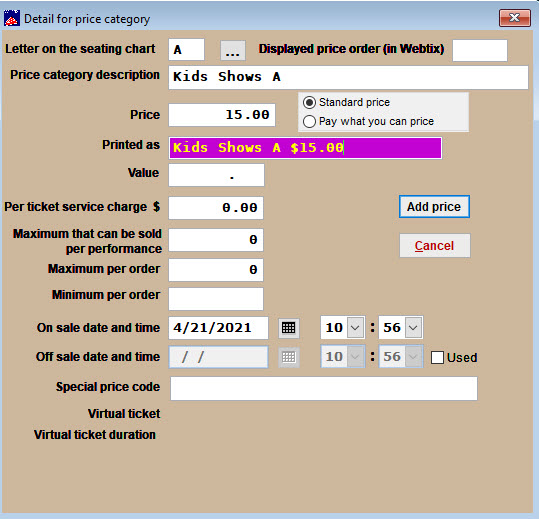
Task: Select the Displayed price order field
Action: (480, 51)
